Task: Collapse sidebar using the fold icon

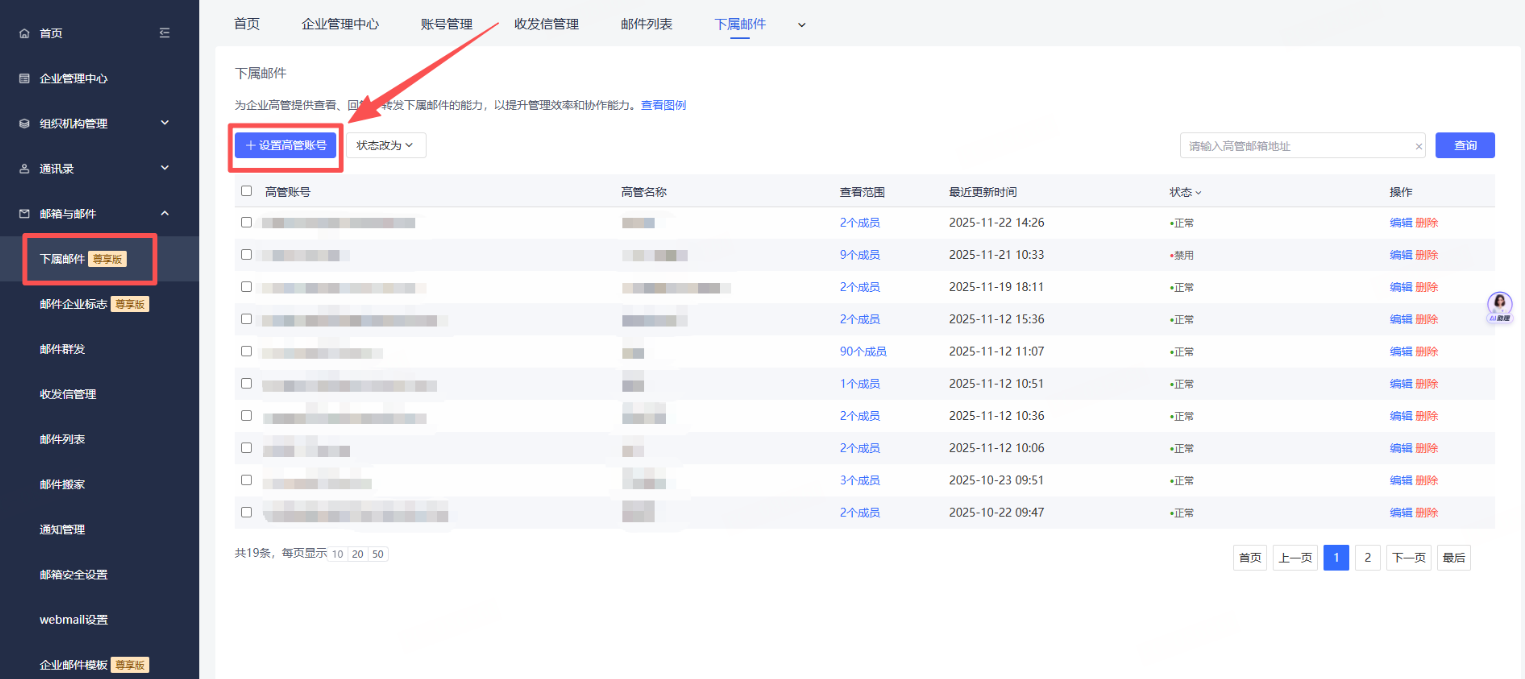Action: click(165, 33)
